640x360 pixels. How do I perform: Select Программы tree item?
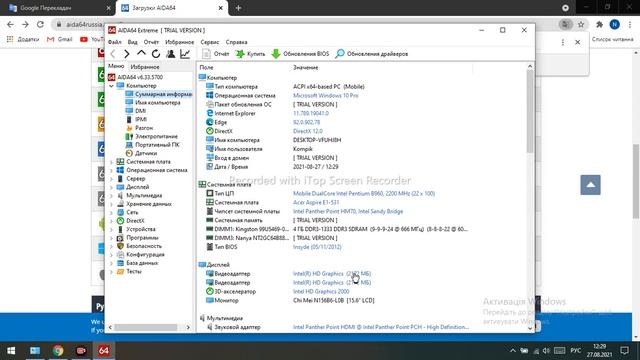(x=138, y=238)
